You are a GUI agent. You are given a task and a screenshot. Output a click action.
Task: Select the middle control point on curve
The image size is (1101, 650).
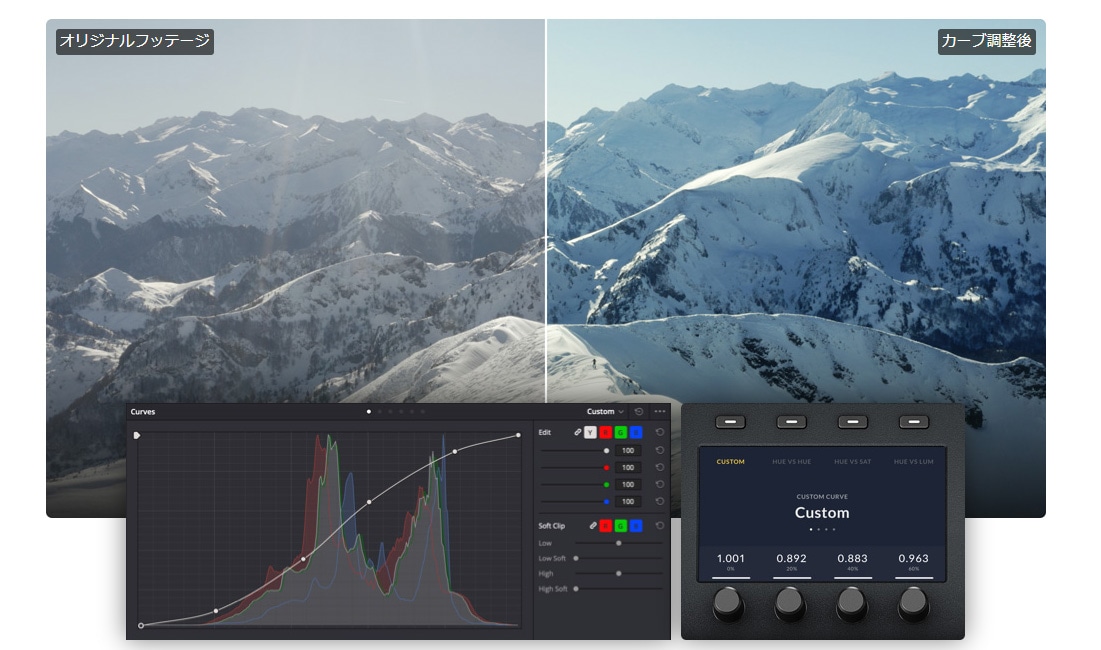tap(369, 502)
